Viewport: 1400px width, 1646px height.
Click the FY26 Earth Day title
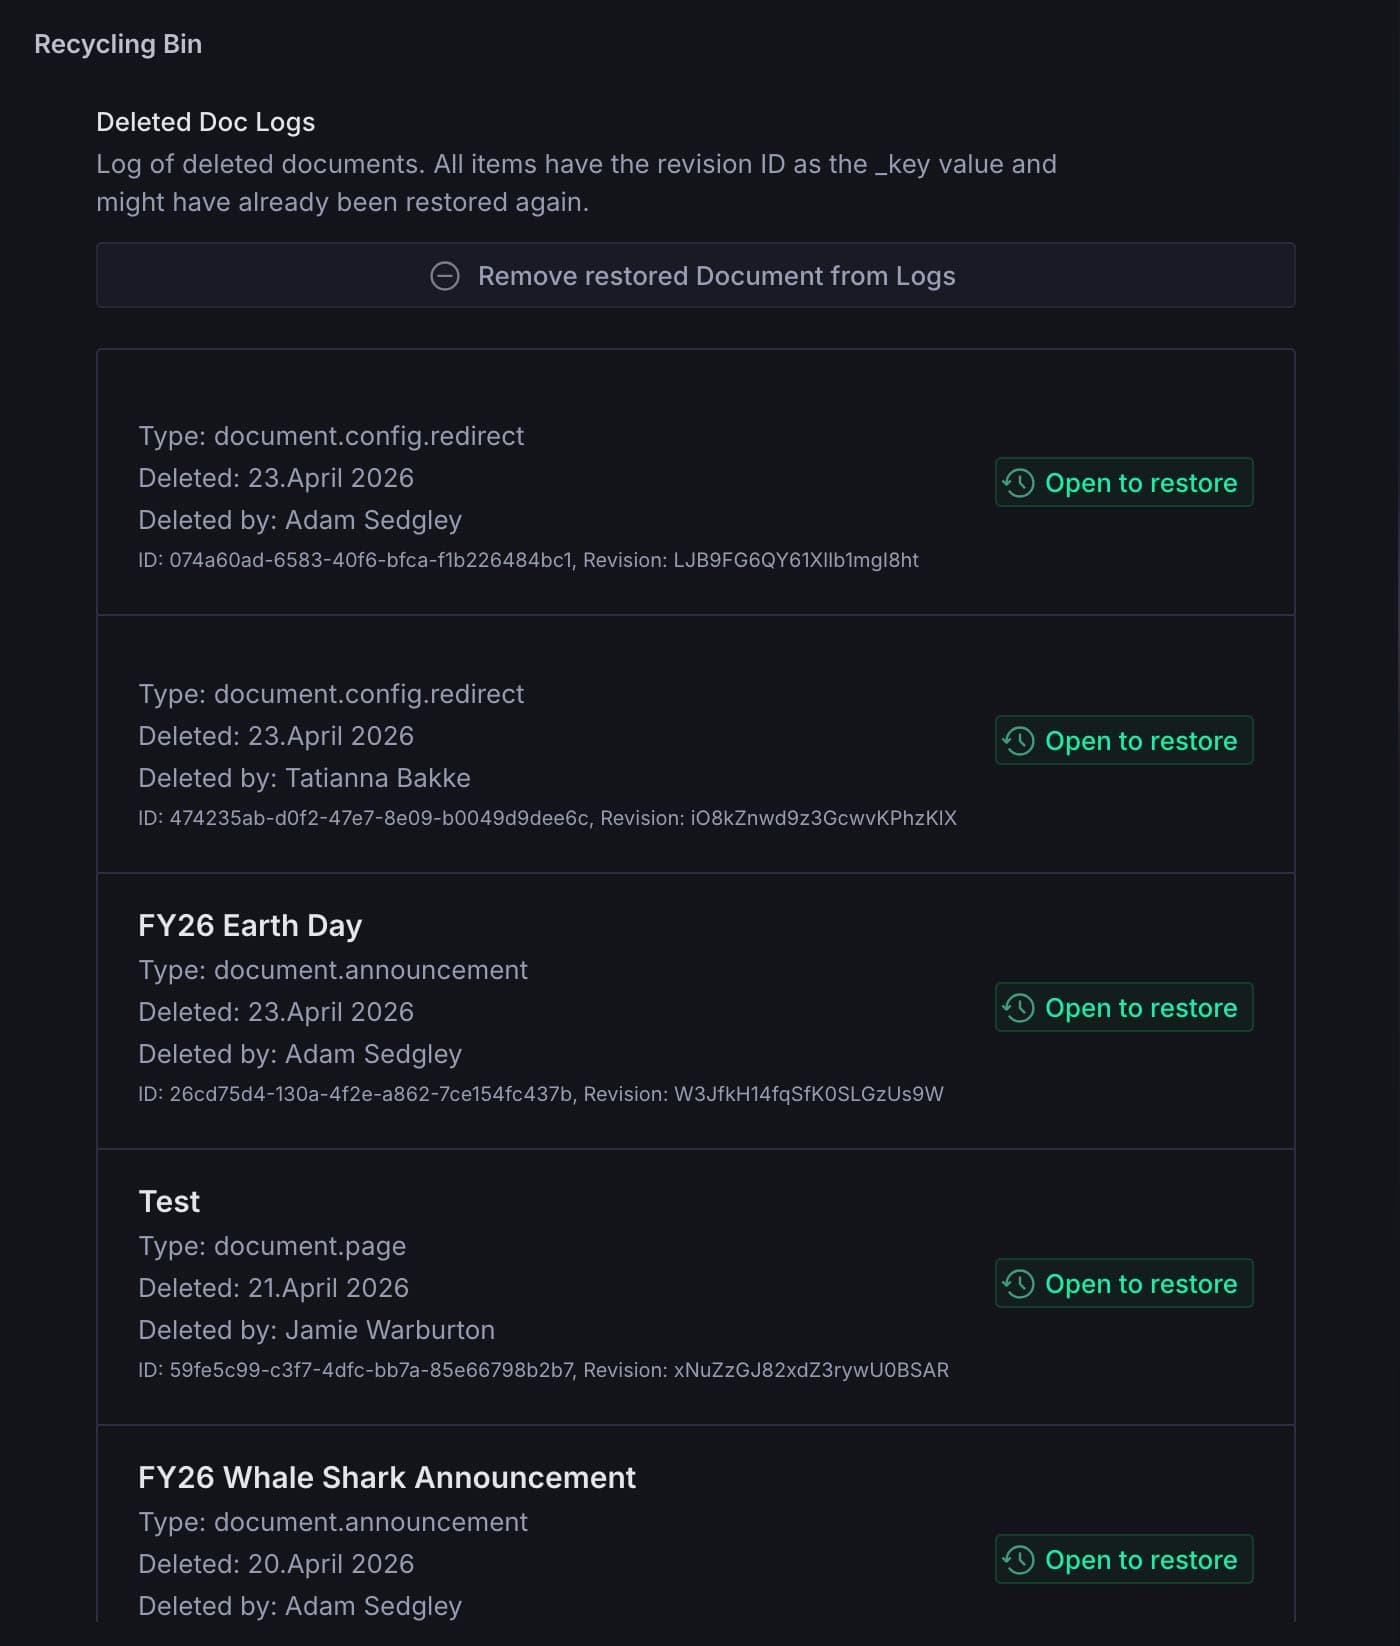coord(250,925)
